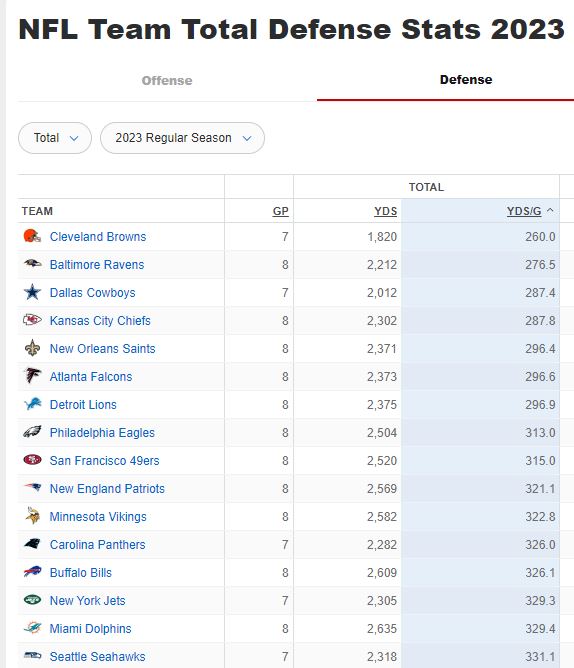Image resolution: width=574 pixels, height=668 pixels.
Task: Open the New York Jets team link
Action: [87, 600]
